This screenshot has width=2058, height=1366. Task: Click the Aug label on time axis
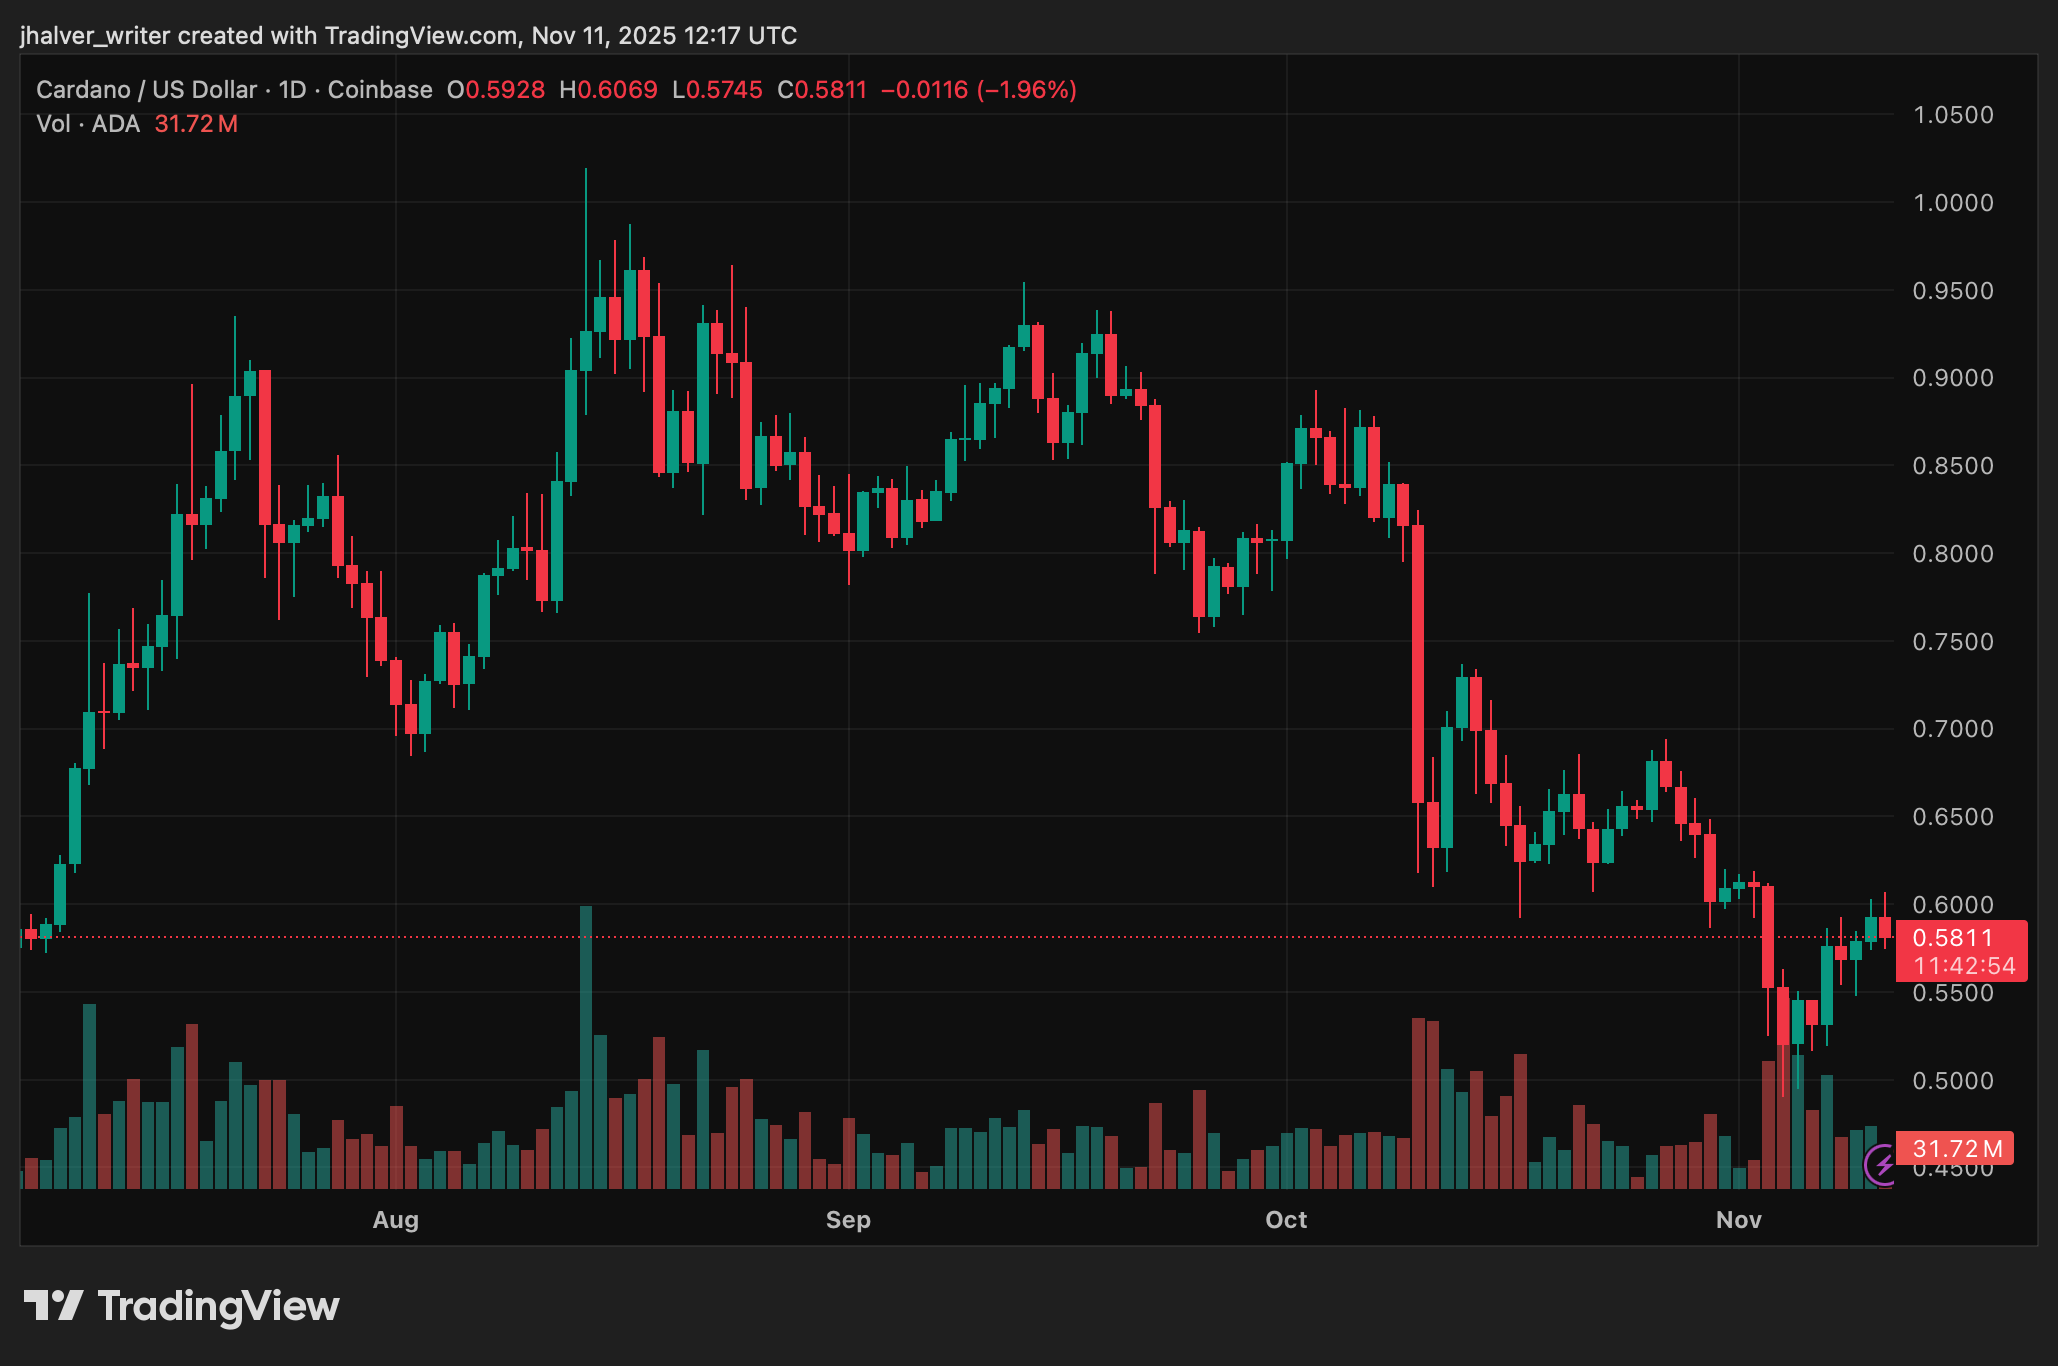tap(395, 1220)
